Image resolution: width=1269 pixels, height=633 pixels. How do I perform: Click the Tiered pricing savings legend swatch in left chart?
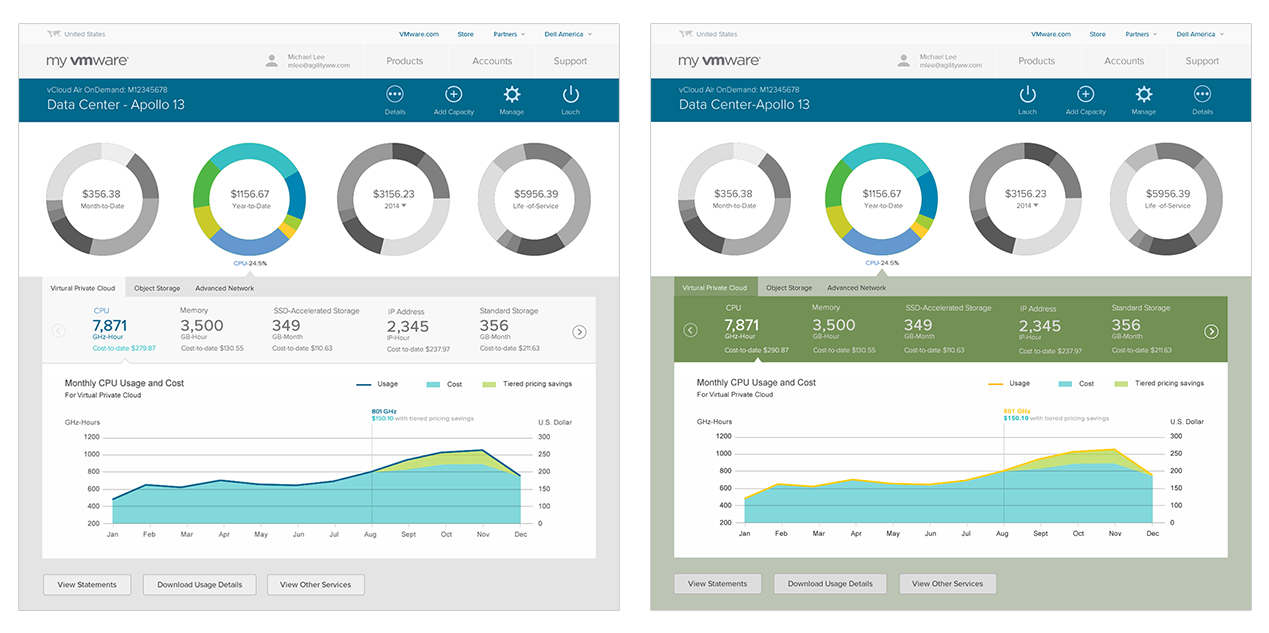pos(489,384)
